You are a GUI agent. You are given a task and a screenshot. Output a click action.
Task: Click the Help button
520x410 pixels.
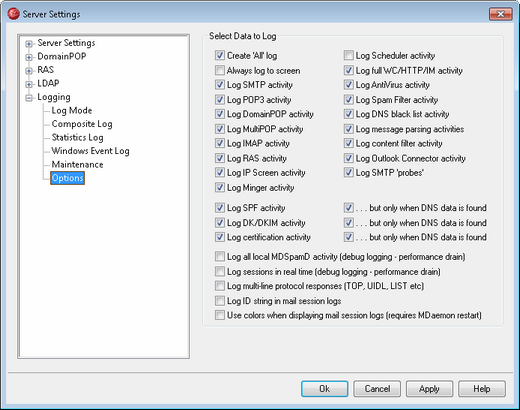(x=482, y=389)
